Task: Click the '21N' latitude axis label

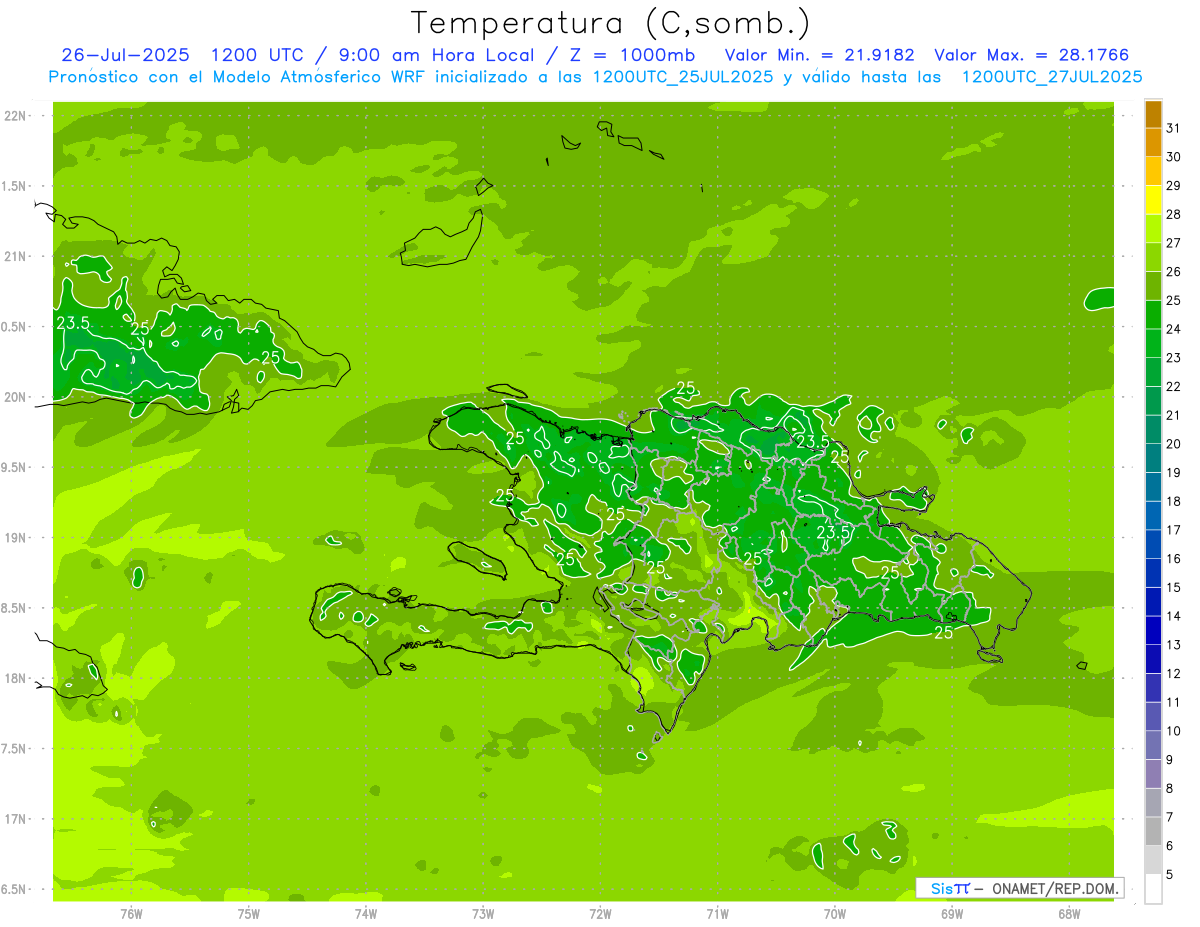Action: click(x=14, y=257)
